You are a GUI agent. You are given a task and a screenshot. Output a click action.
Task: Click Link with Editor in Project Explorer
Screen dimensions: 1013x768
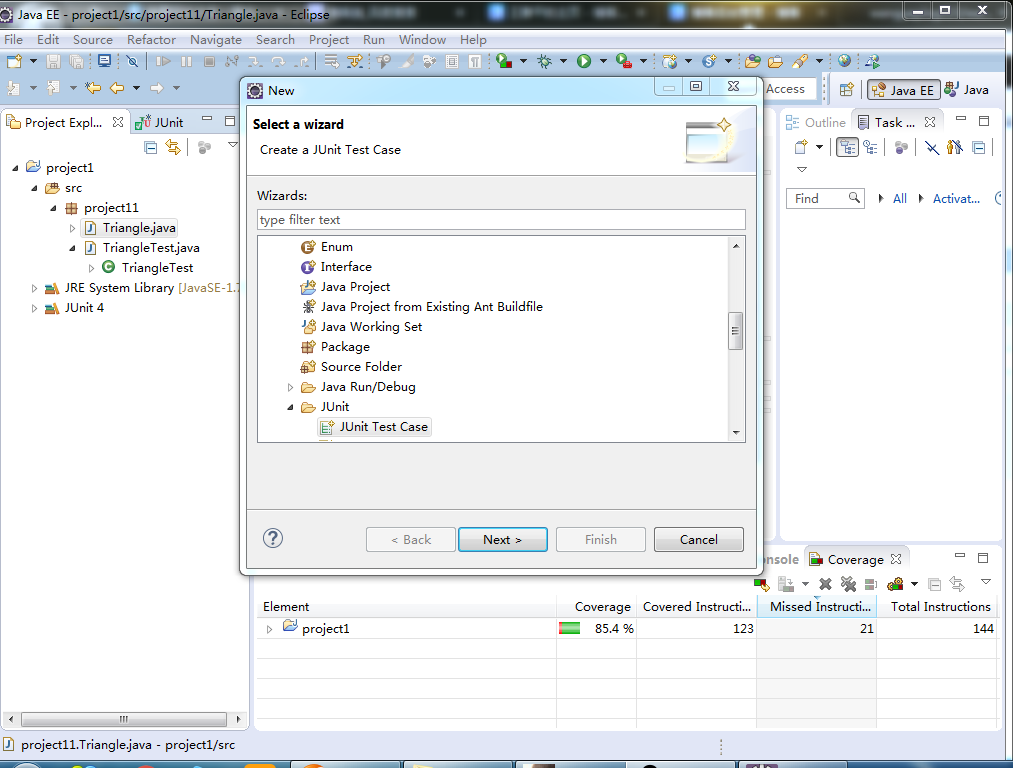click(x=172, y=147)
